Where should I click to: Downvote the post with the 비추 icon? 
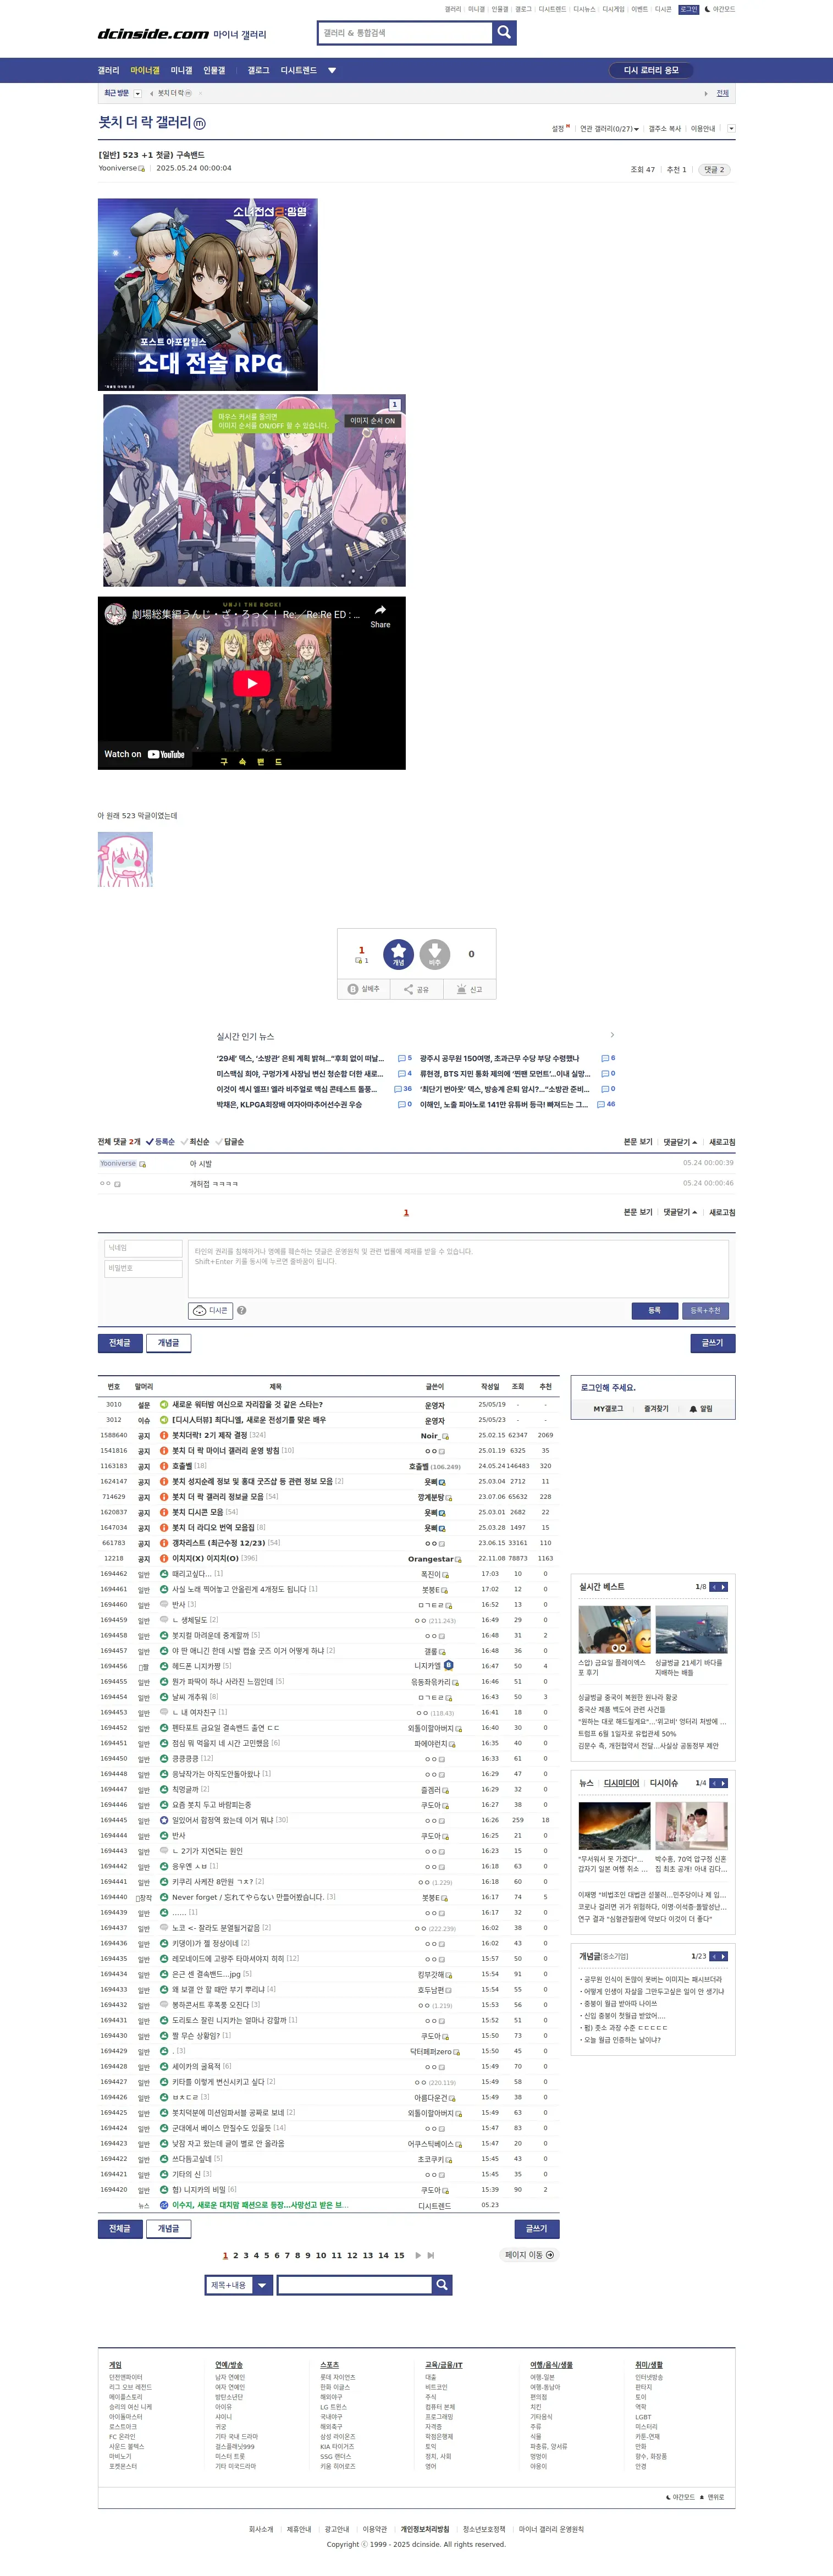(x=434, y=954)
